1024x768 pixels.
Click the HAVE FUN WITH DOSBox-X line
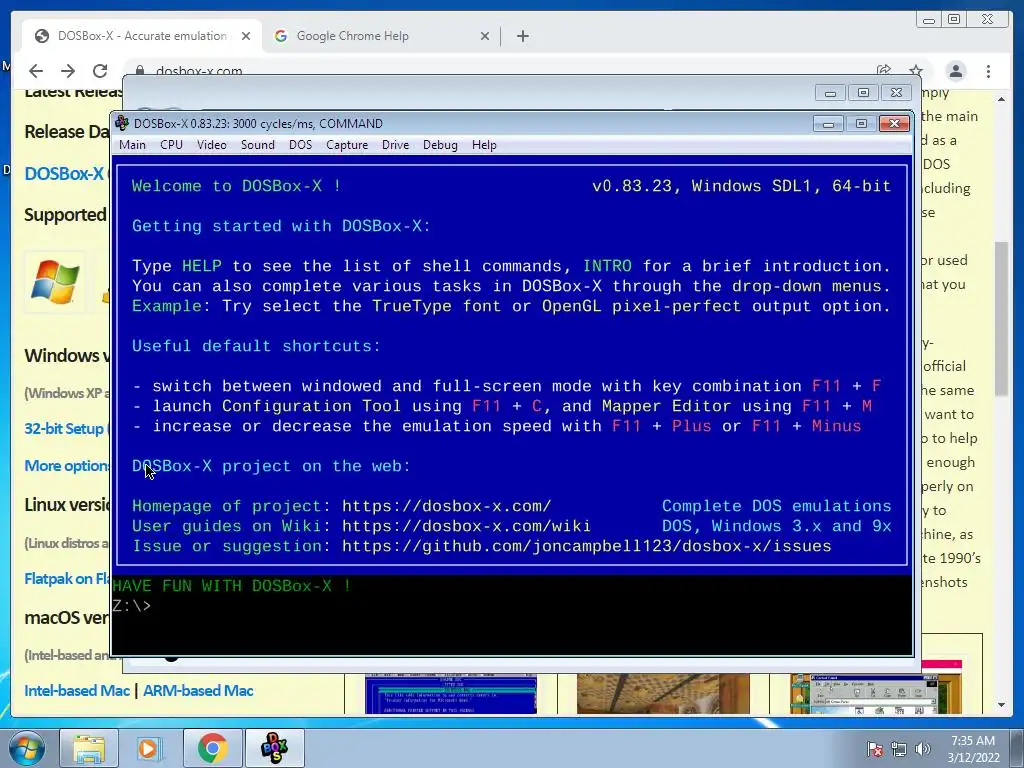pyautogui.click(x=232, y=586)
